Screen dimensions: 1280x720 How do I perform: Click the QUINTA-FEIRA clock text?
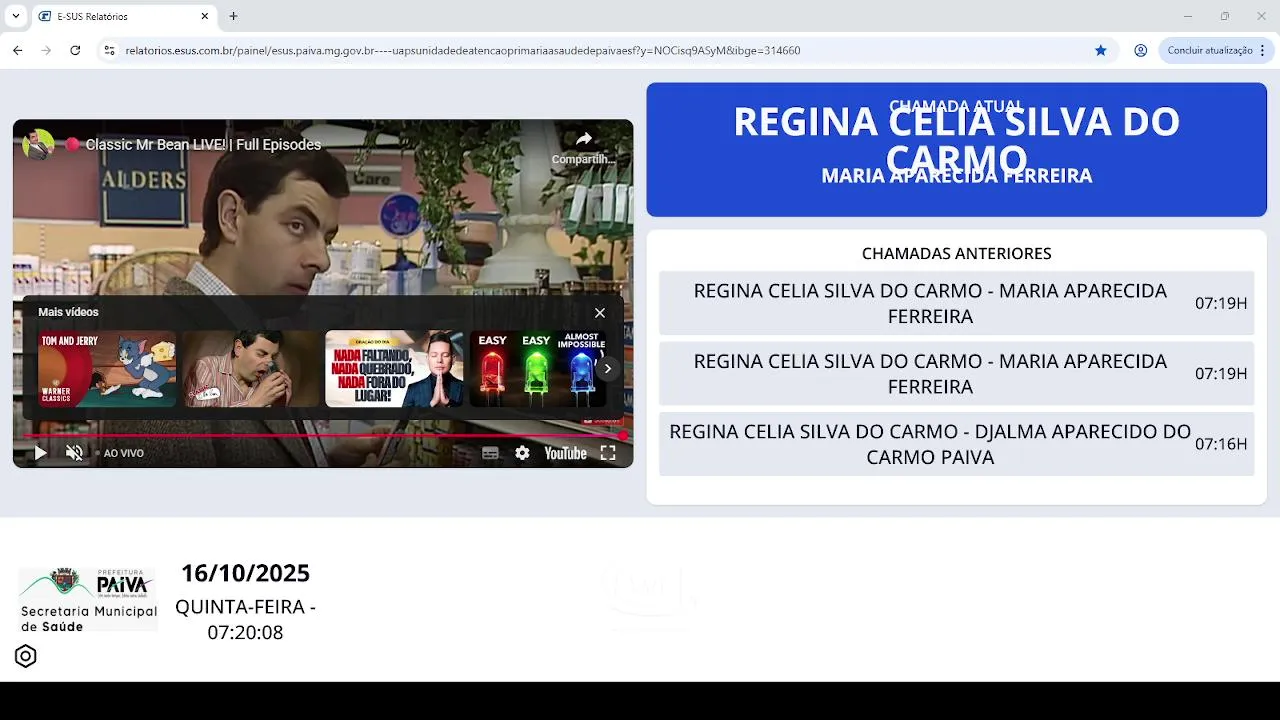245,619
